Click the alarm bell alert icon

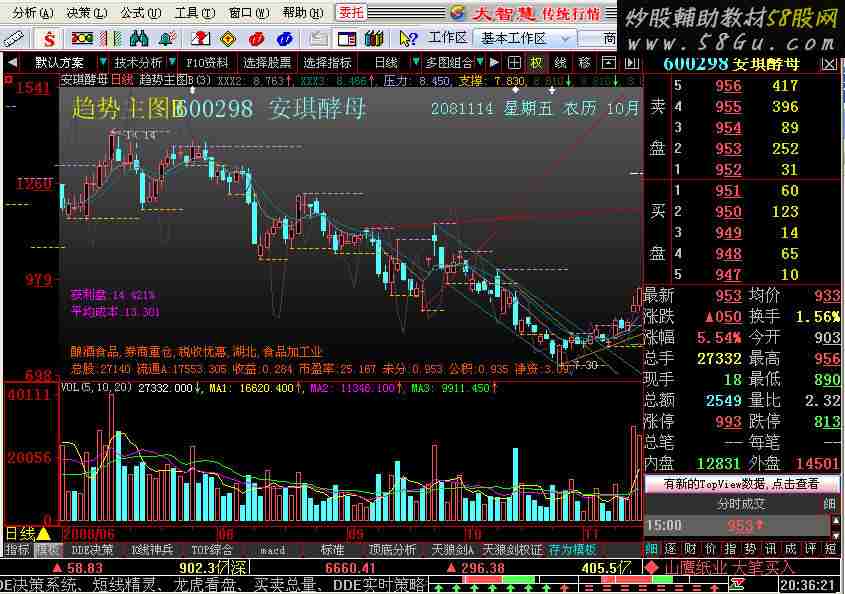tap(168, 39)
